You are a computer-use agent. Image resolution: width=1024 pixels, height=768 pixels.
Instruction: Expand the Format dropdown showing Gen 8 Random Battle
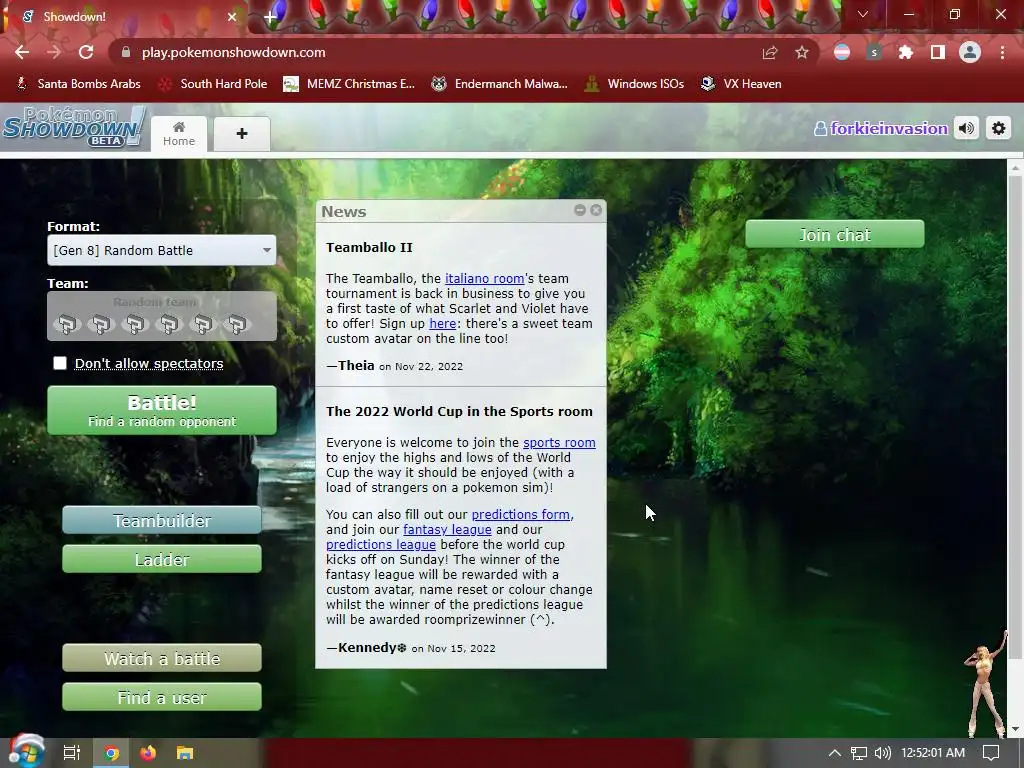(161, 250)
